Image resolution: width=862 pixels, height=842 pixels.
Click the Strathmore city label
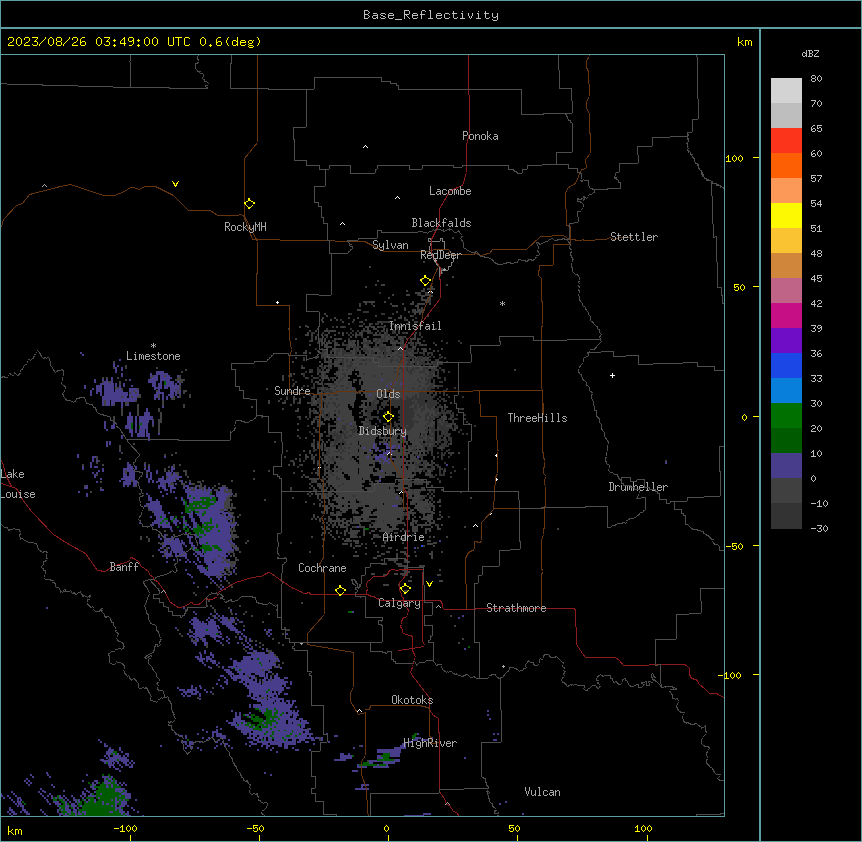point(516,608)
